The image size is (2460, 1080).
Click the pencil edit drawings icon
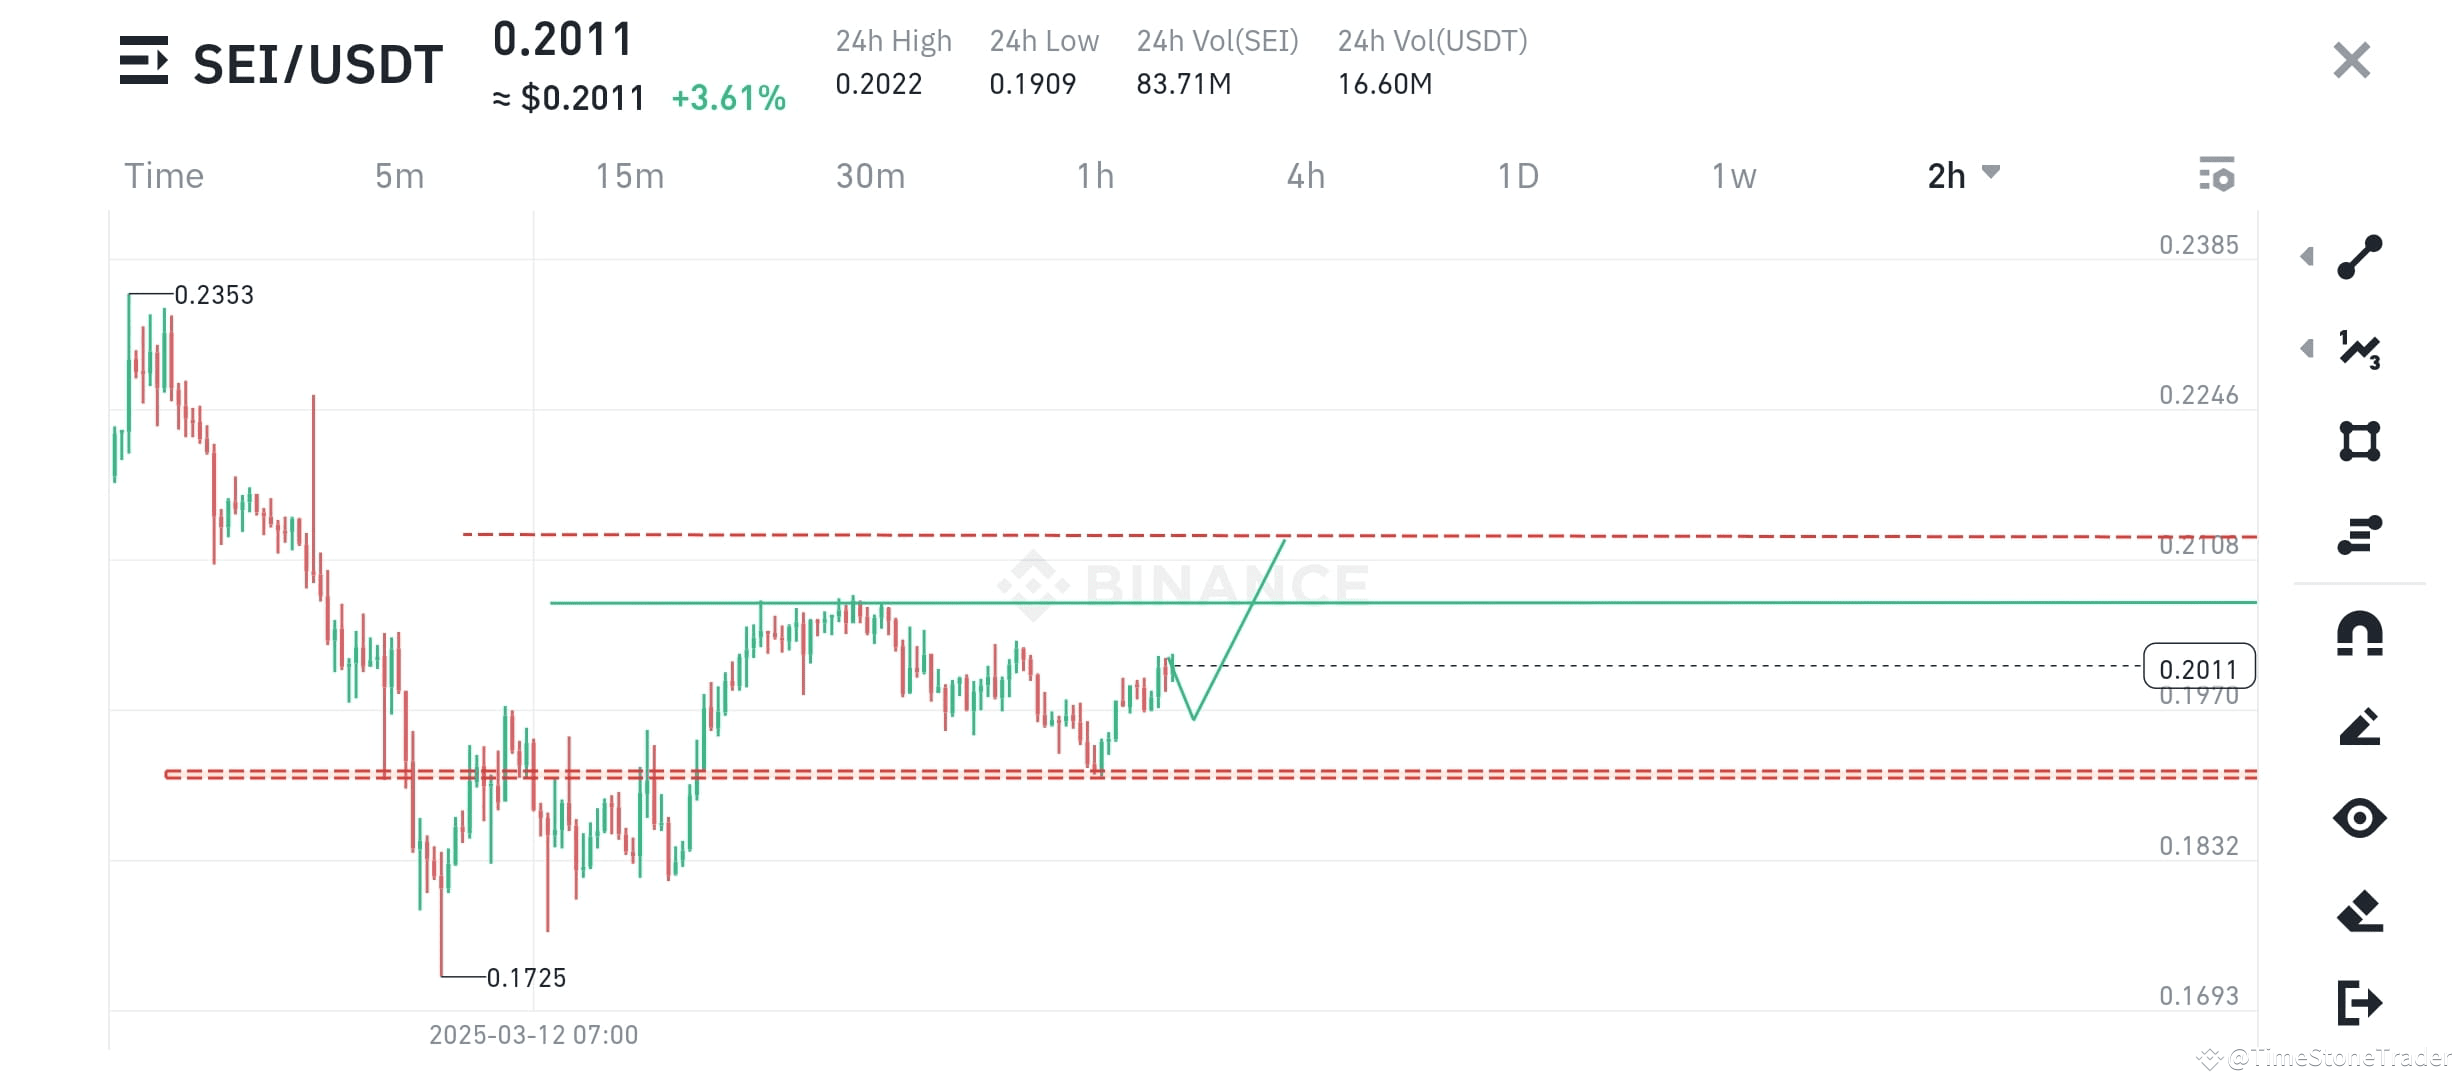point(2362,727)
